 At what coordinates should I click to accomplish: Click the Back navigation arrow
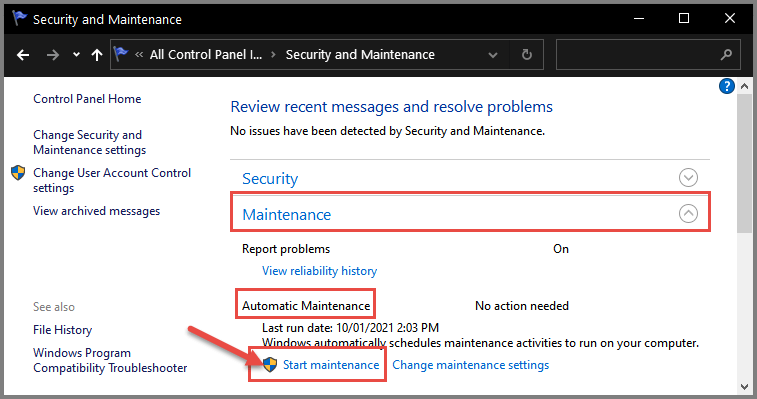[23, 55]
